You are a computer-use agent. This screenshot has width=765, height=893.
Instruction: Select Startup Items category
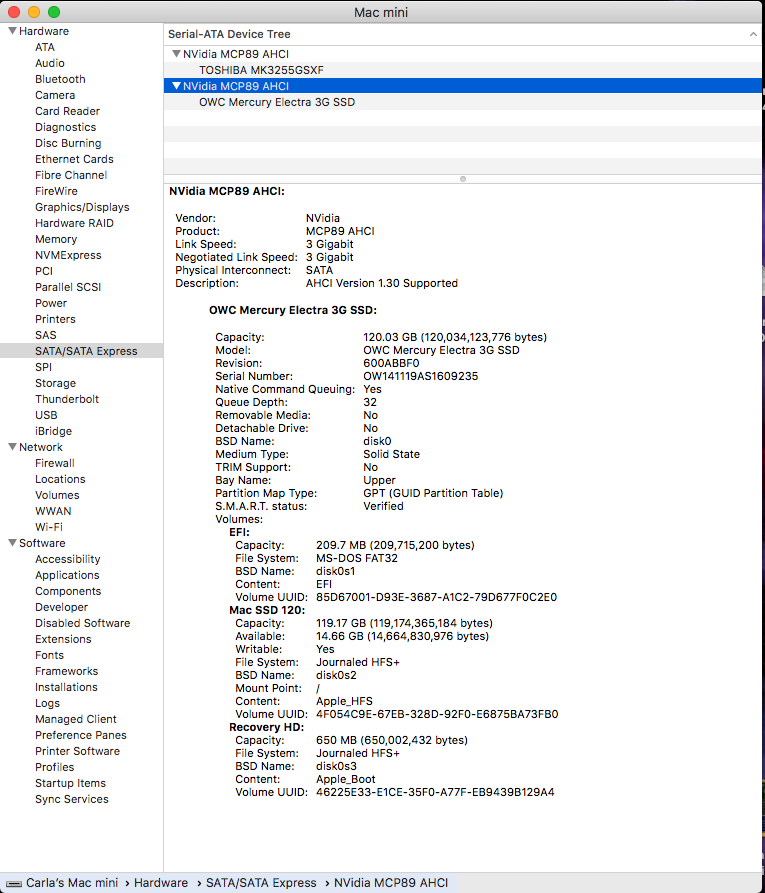pyautogui.click(x=71, y=783)
